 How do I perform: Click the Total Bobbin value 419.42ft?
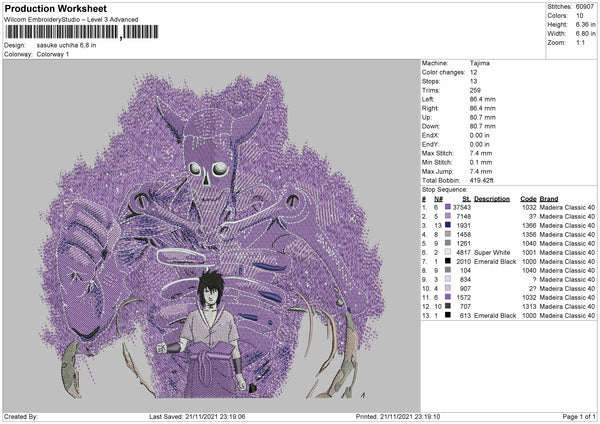click(482, 180)
